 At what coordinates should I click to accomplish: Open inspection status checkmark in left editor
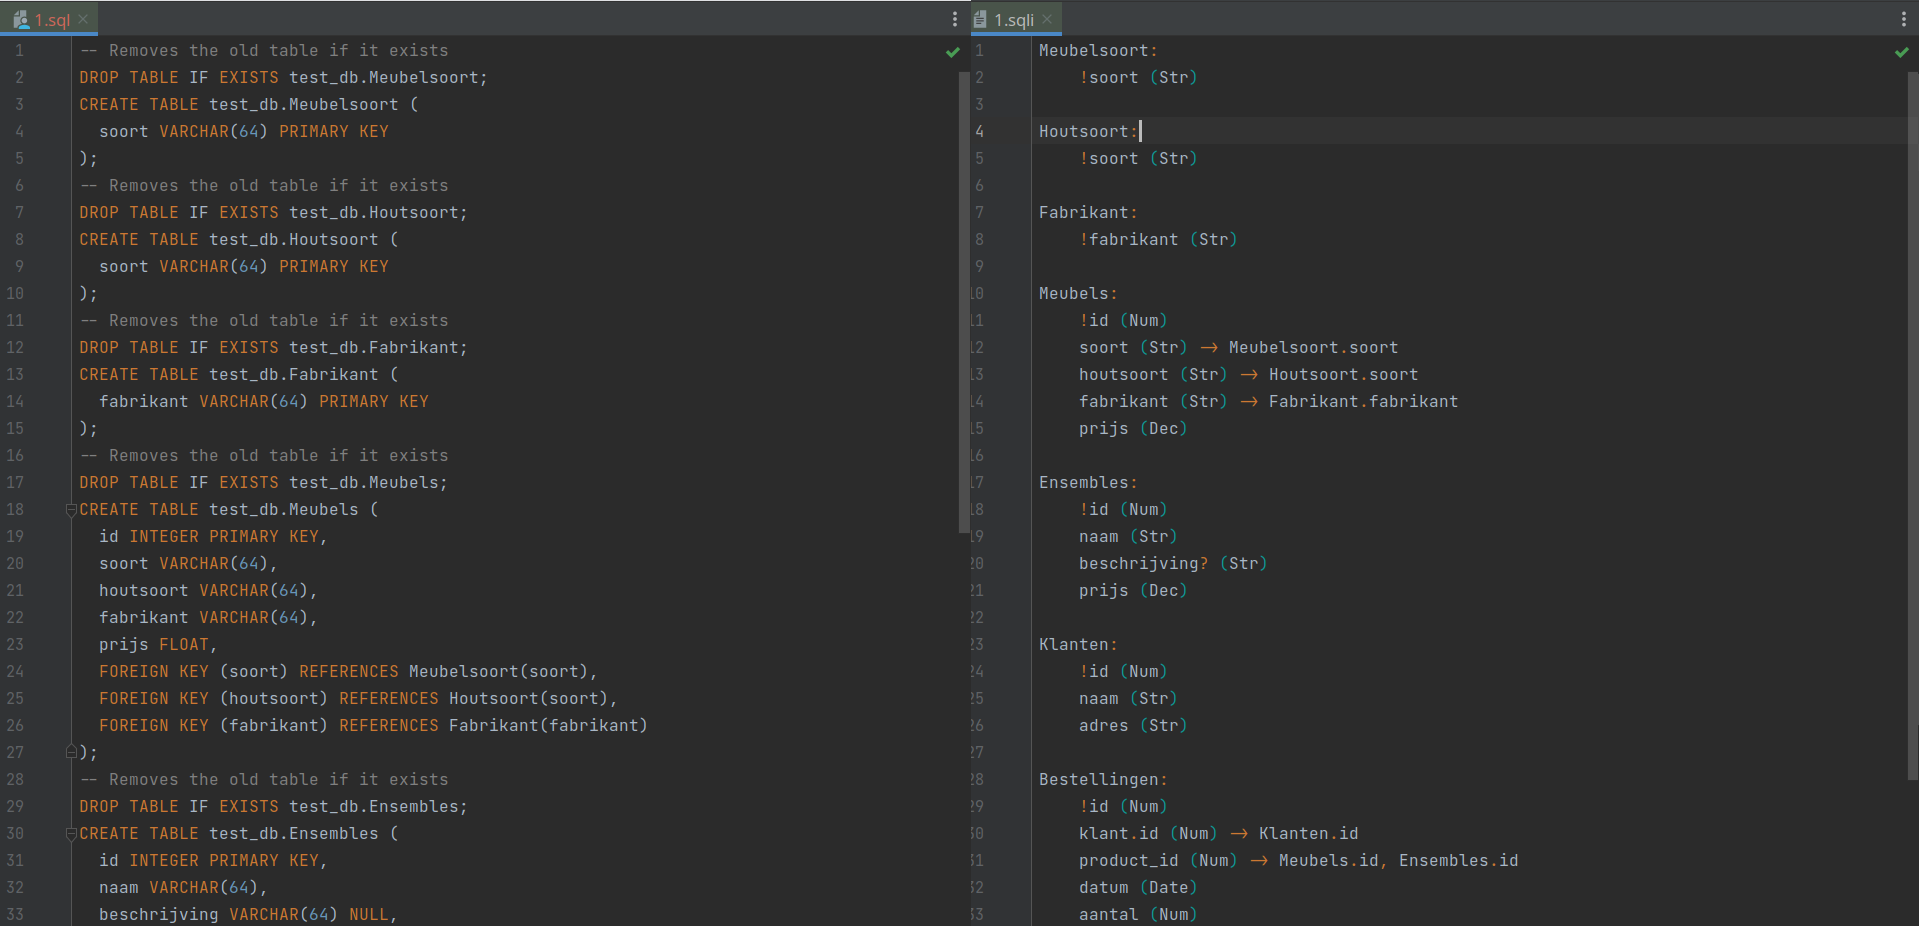953,52
